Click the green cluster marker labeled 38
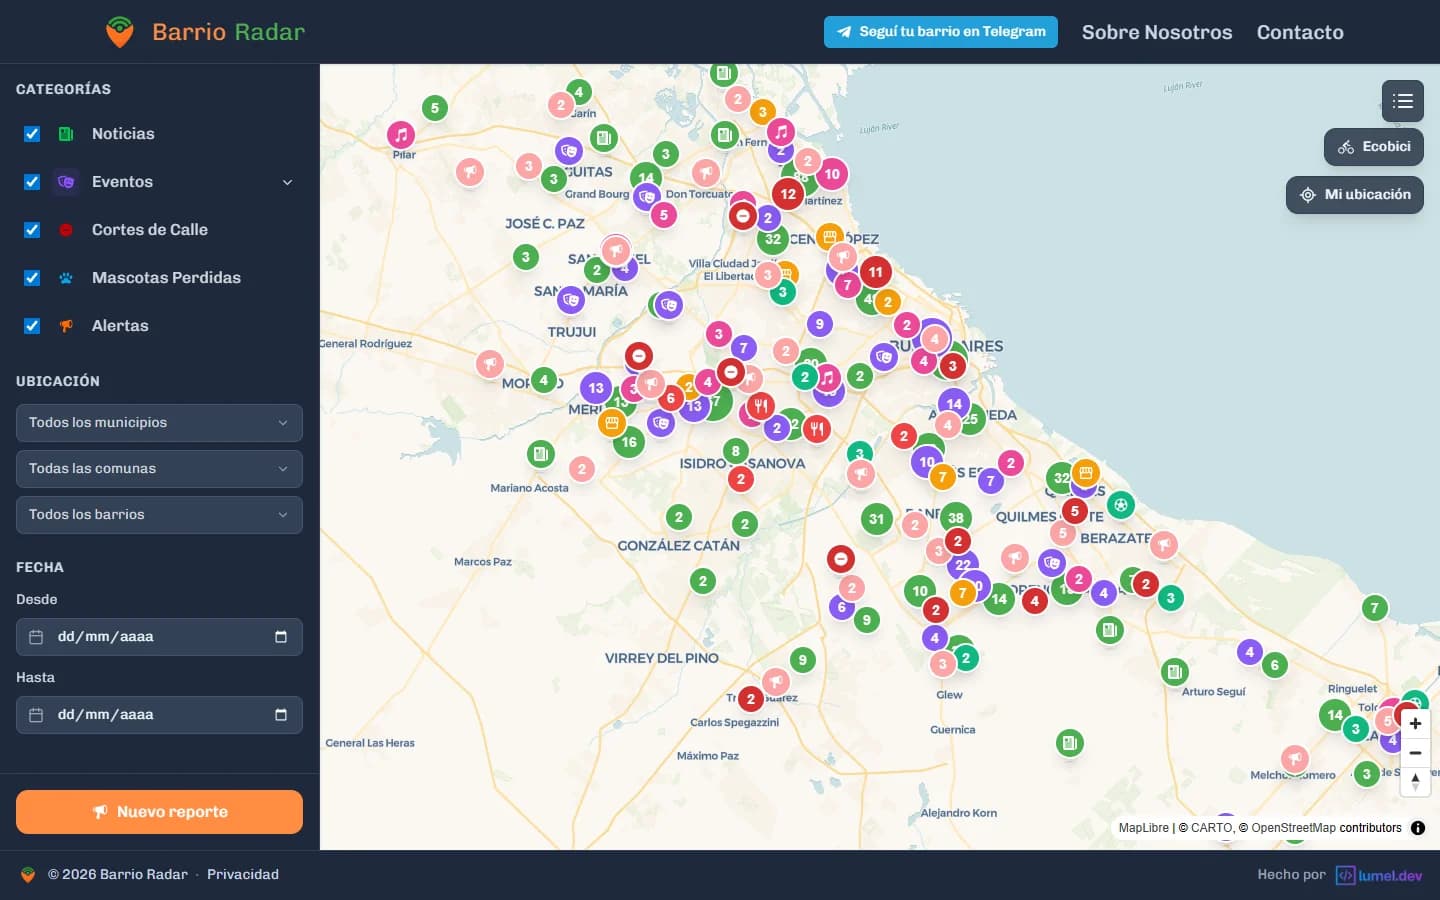Screen dimensions: 1440x900 956,518
